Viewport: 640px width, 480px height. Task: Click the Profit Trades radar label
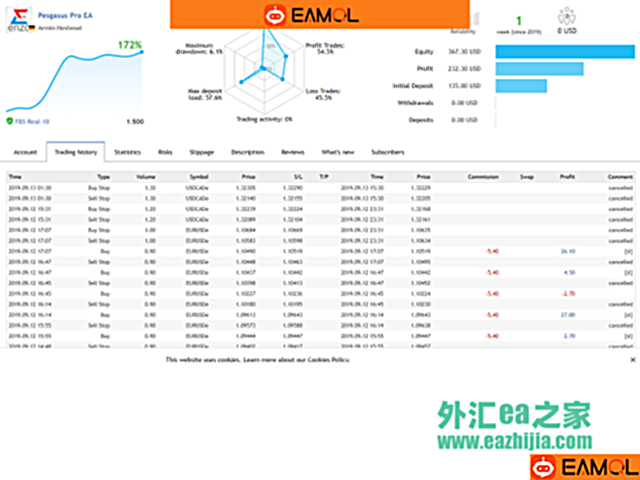coord(325,49)
